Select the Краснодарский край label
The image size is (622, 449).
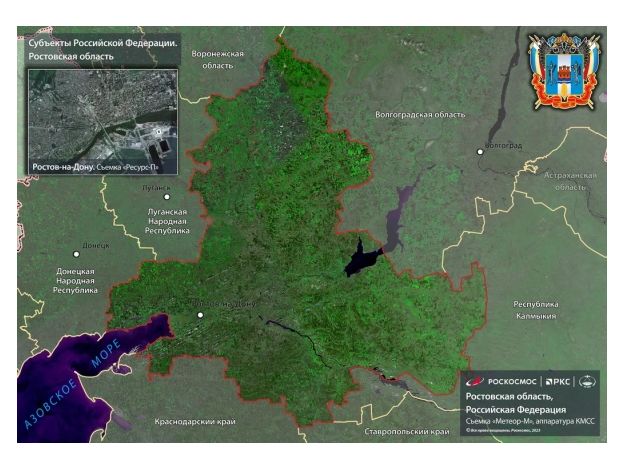click(196, 423)
